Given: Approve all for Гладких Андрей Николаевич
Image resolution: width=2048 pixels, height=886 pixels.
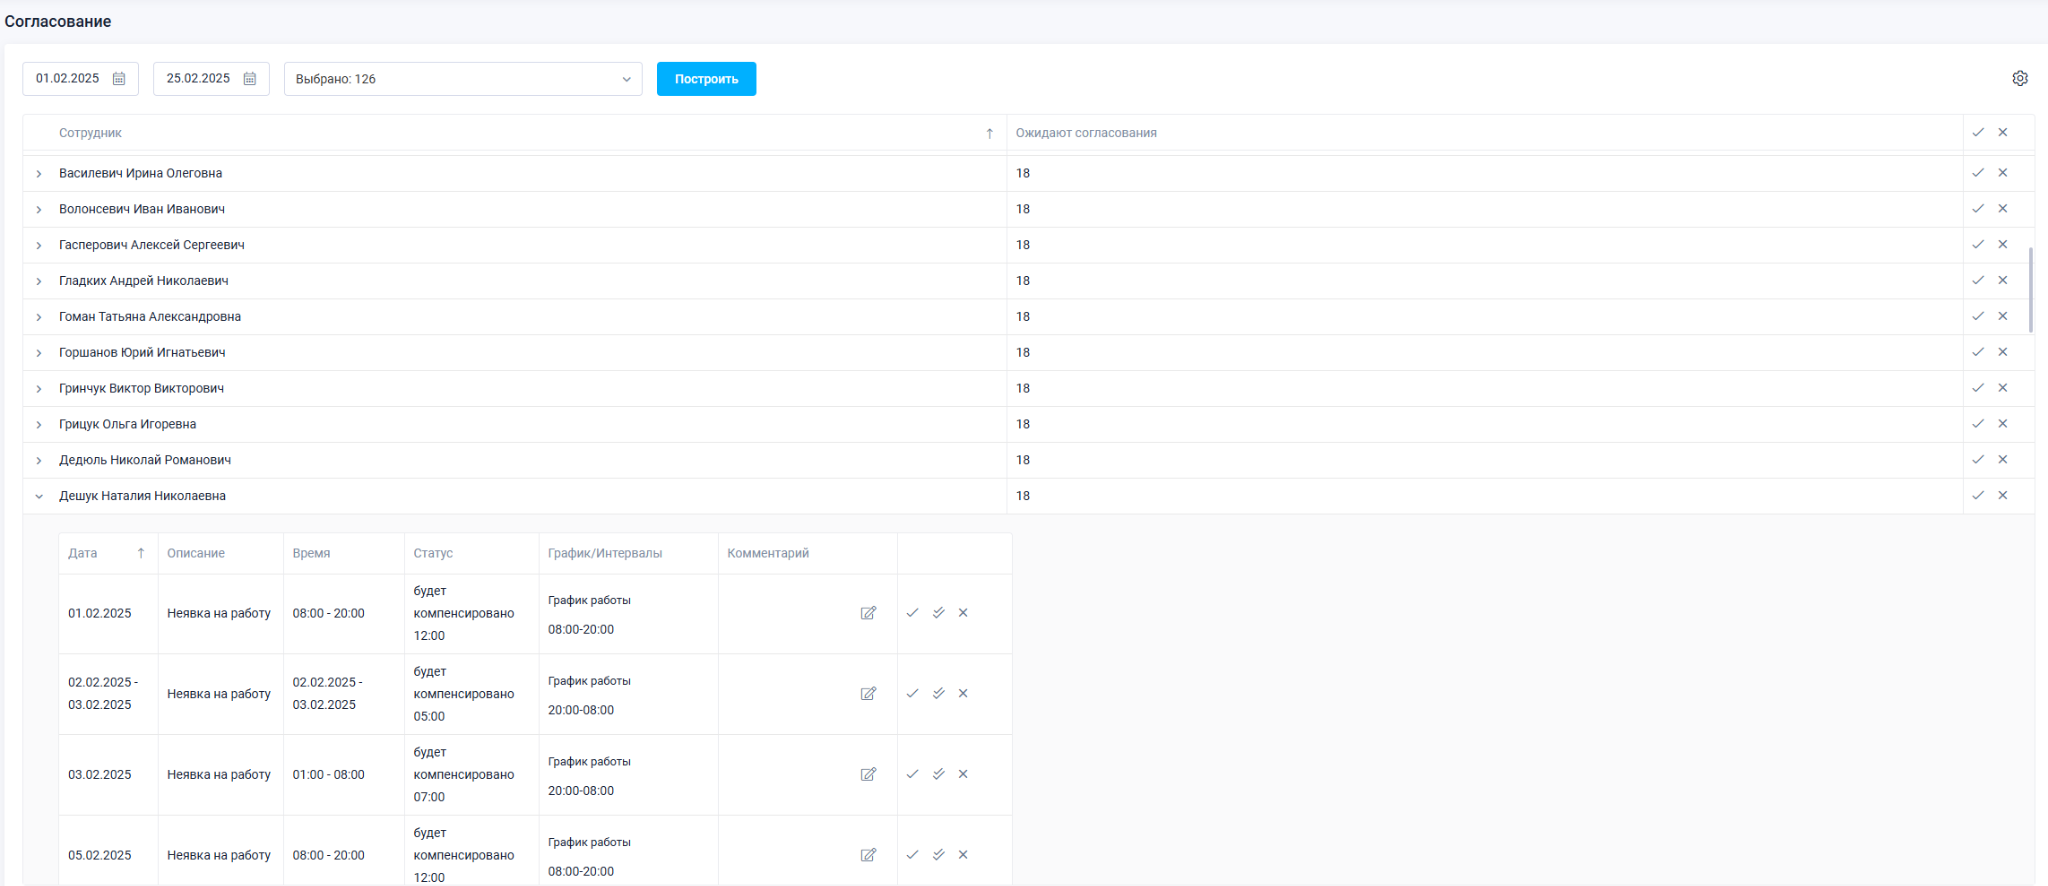Looking at the screenshot, I should coord(1977,280).
